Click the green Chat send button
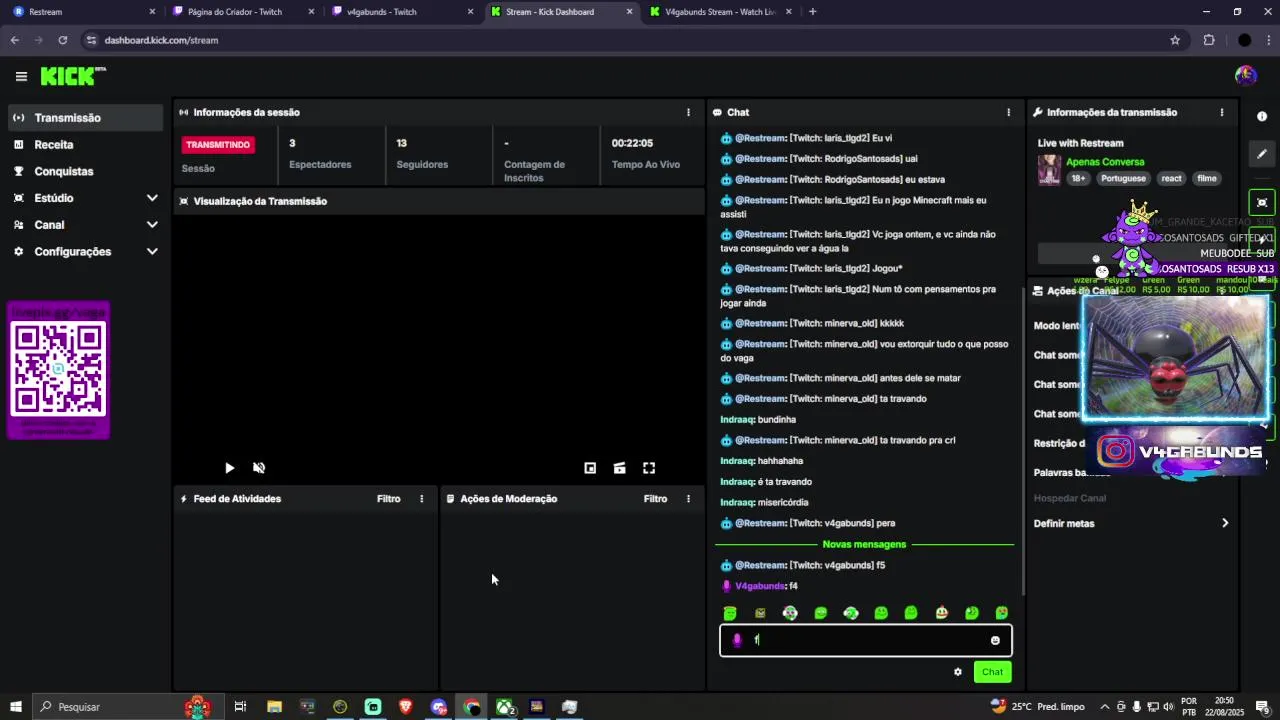The height and width of the screenshot is (720, 1280). (992, 672)
